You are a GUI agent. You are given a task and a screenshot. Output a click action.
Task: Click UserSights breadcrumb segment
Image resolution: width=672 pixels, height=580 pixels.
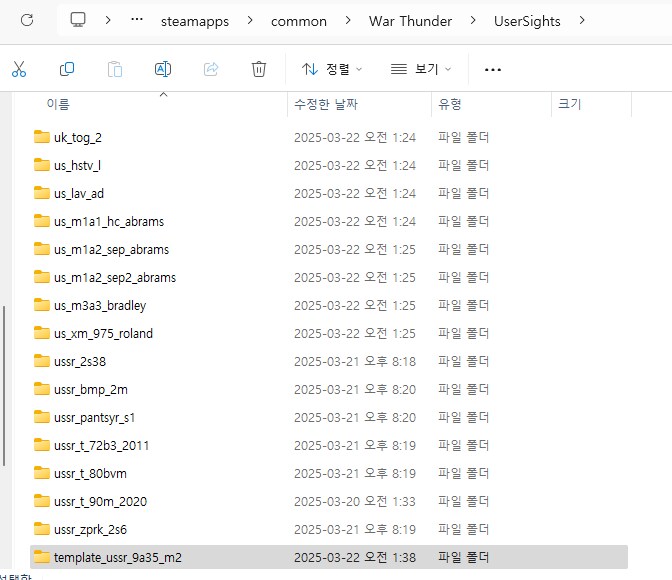click(x=527, y=21)
